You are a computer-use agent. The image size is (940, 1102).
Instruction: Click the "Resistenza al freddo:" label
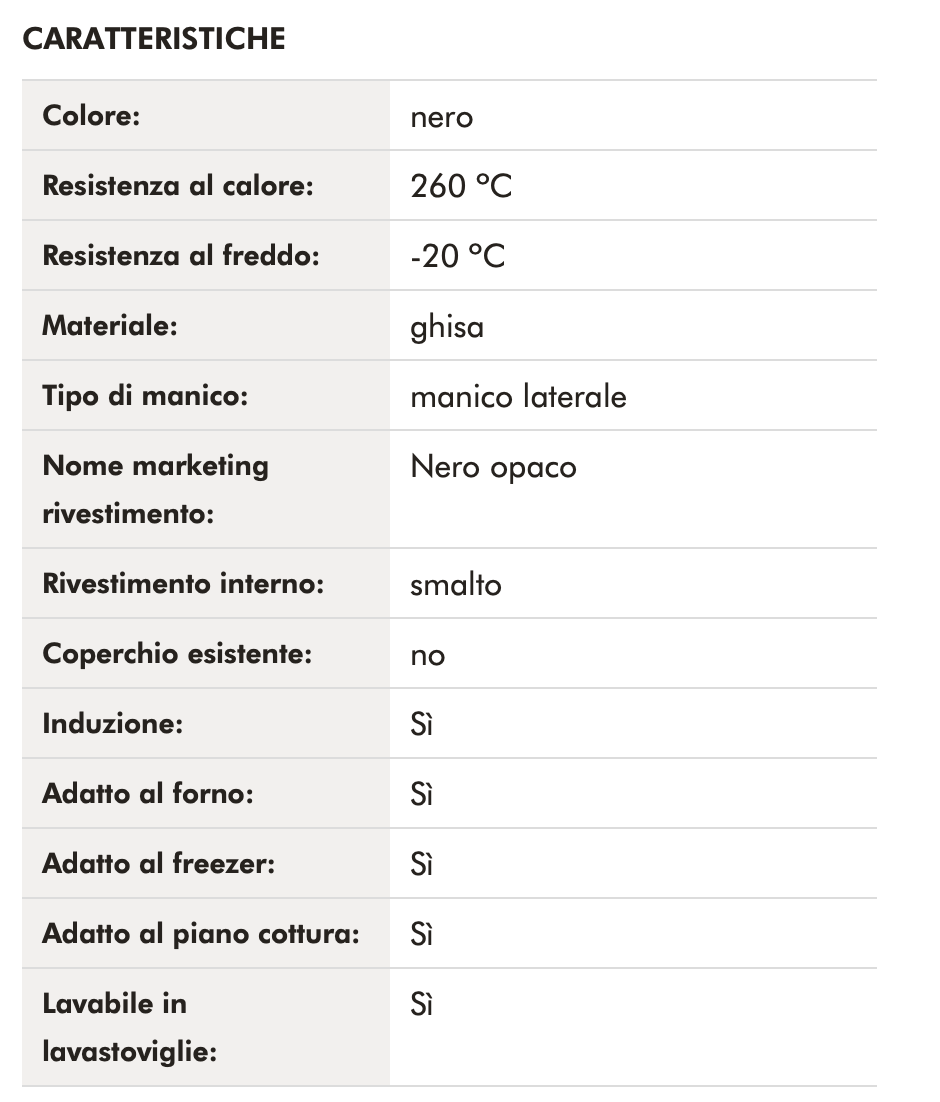(x=180, y=256)
